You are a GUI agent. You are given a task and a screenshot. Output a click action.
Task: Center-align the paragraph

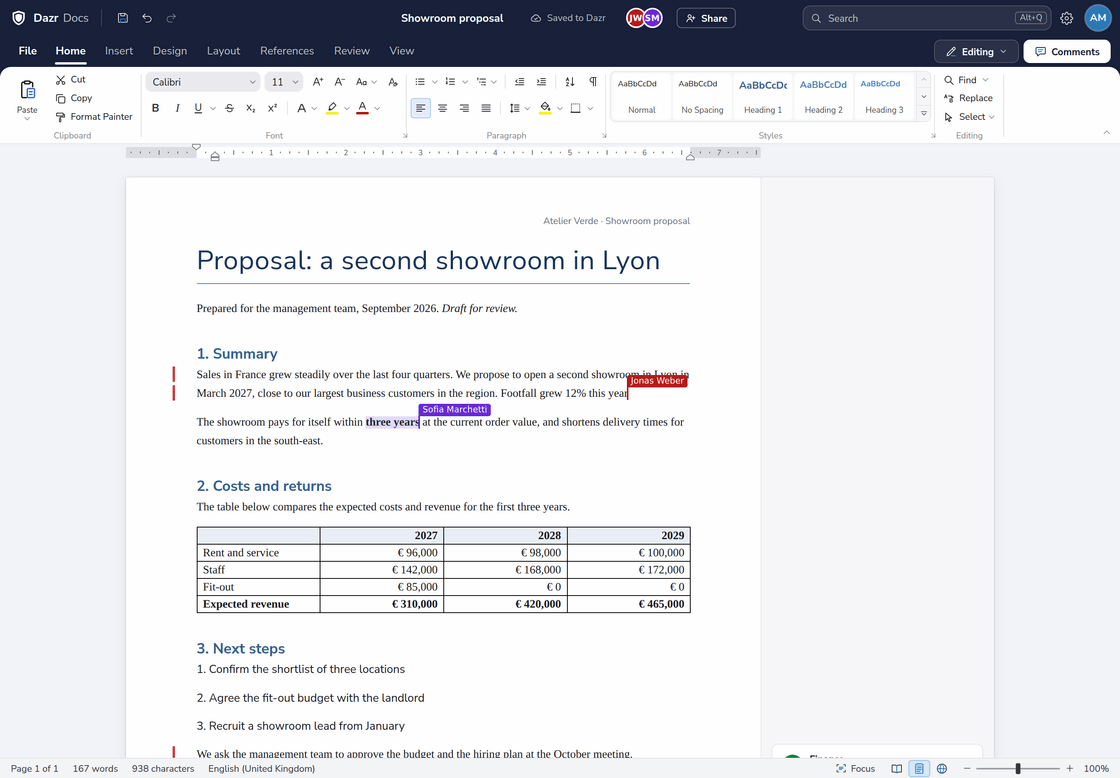(443, 108)
